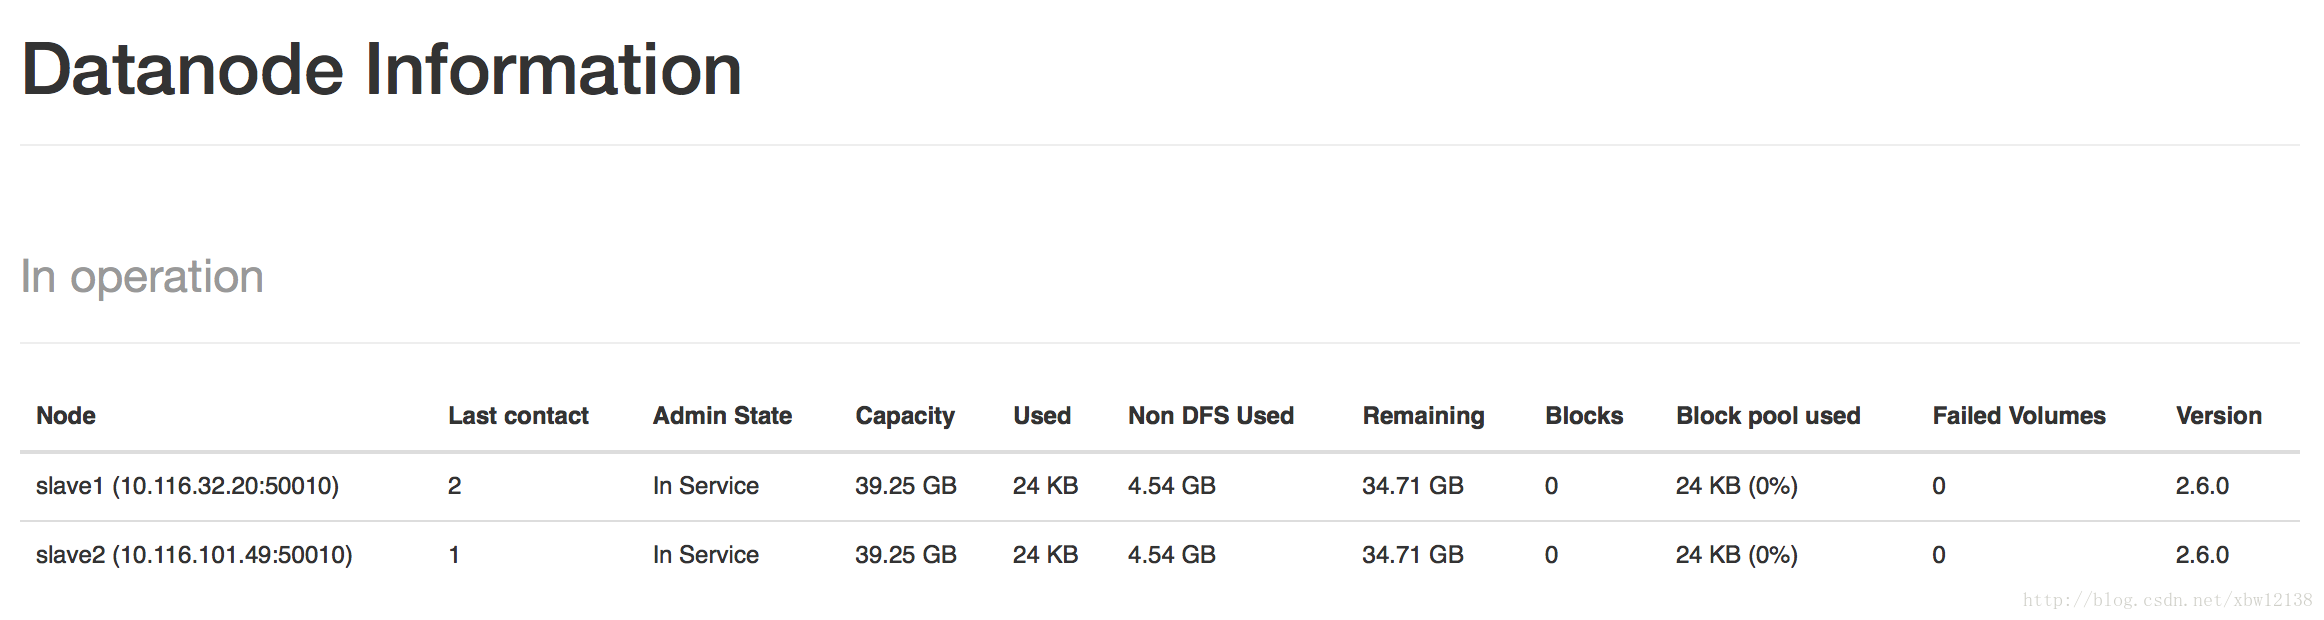Click the Non DFS Used header

tap(1211, 416)
